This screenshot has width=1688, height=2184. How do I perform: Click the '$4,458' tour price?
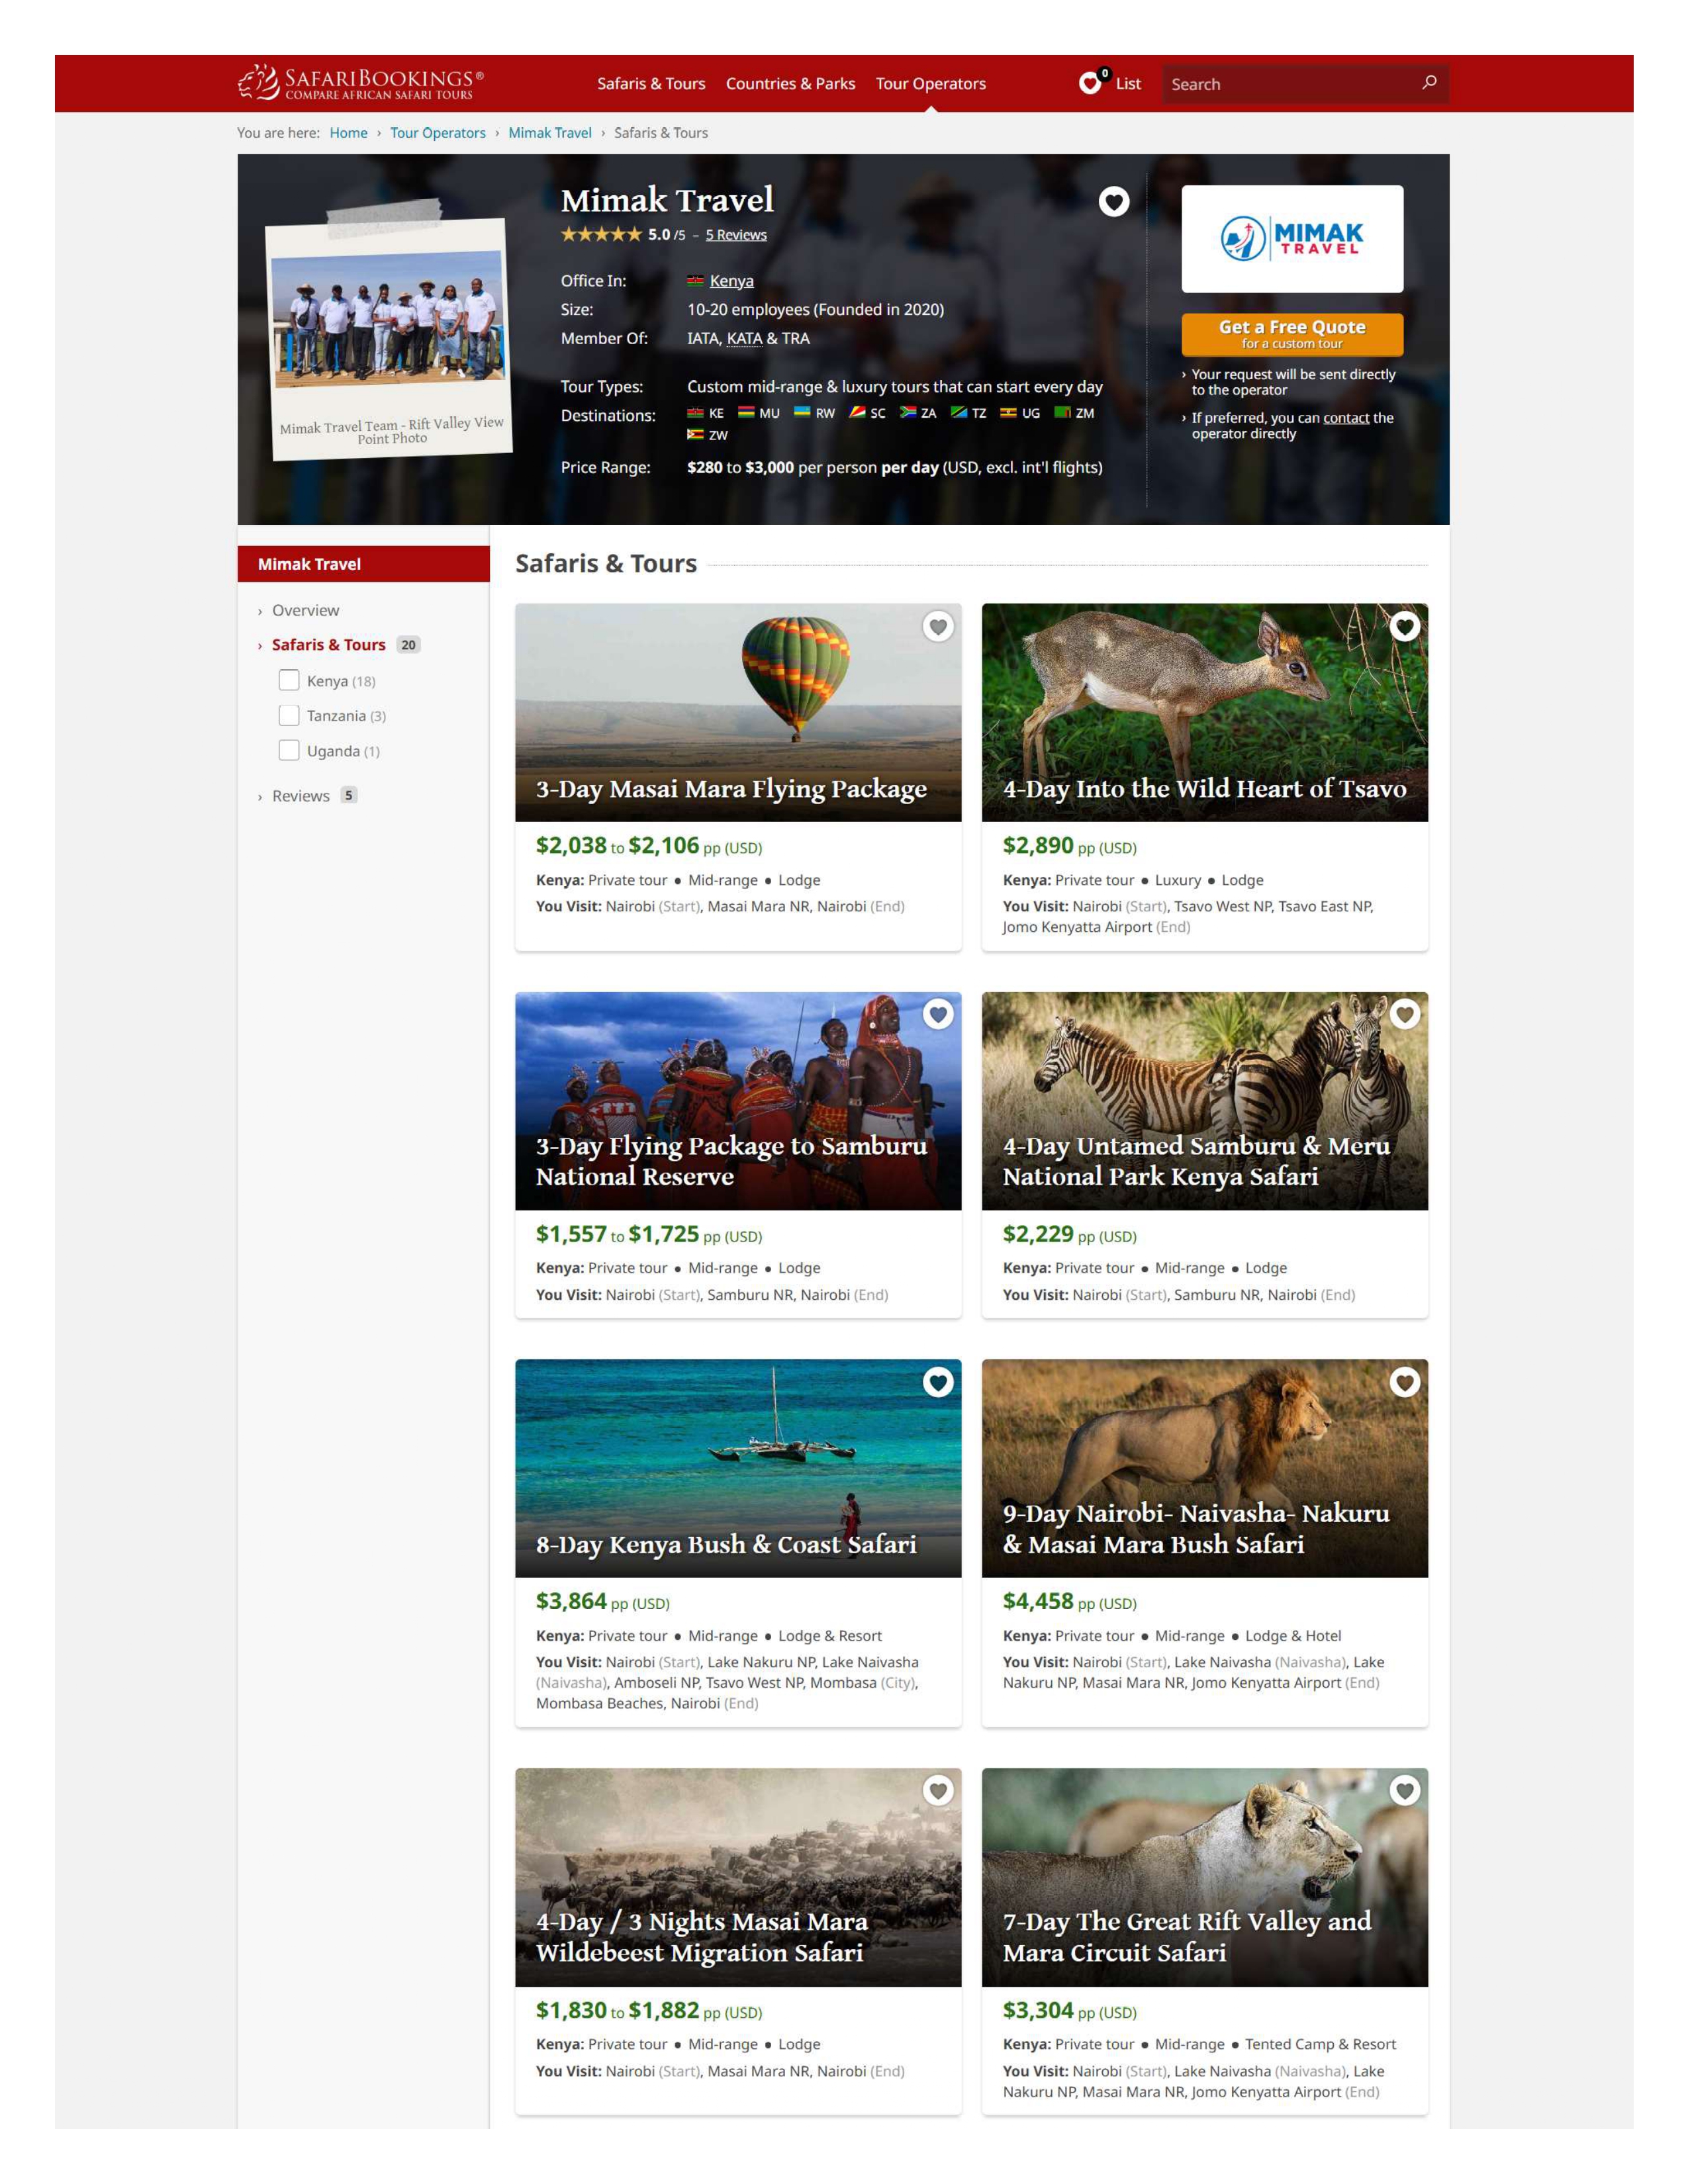(1038, 1601)
